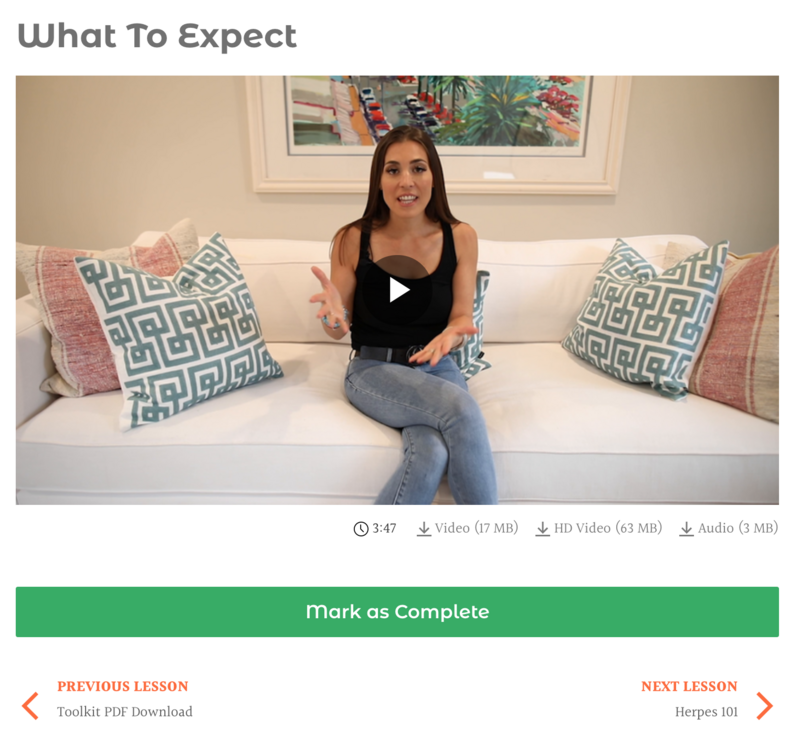Image resolution: width=800 pixels, height=740 pixels.
Task: Click the 3:47 video duration label
Action: point(384,528)
